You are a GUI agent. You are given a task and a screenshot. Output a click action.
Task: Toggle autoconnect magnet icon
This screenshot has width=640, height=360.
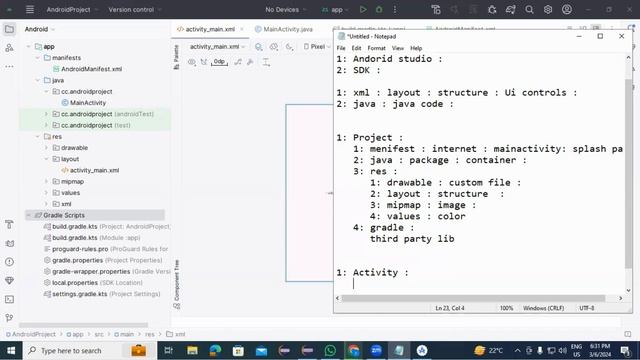click(204, 62)
